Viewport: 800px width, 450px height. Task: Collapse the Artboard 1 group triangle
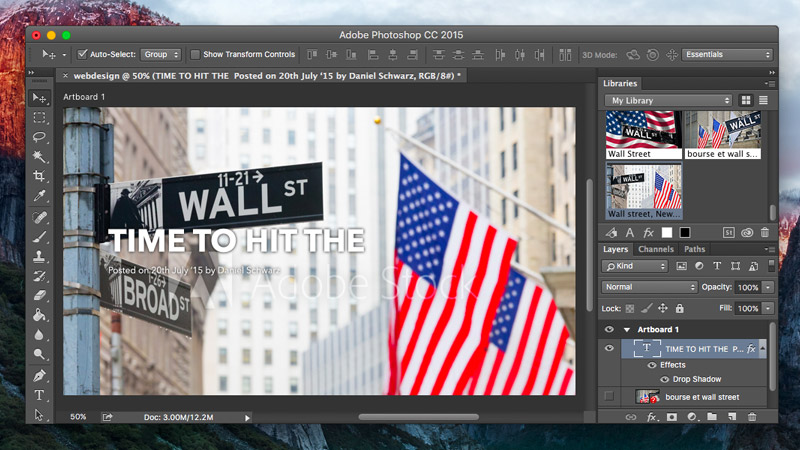627,330
